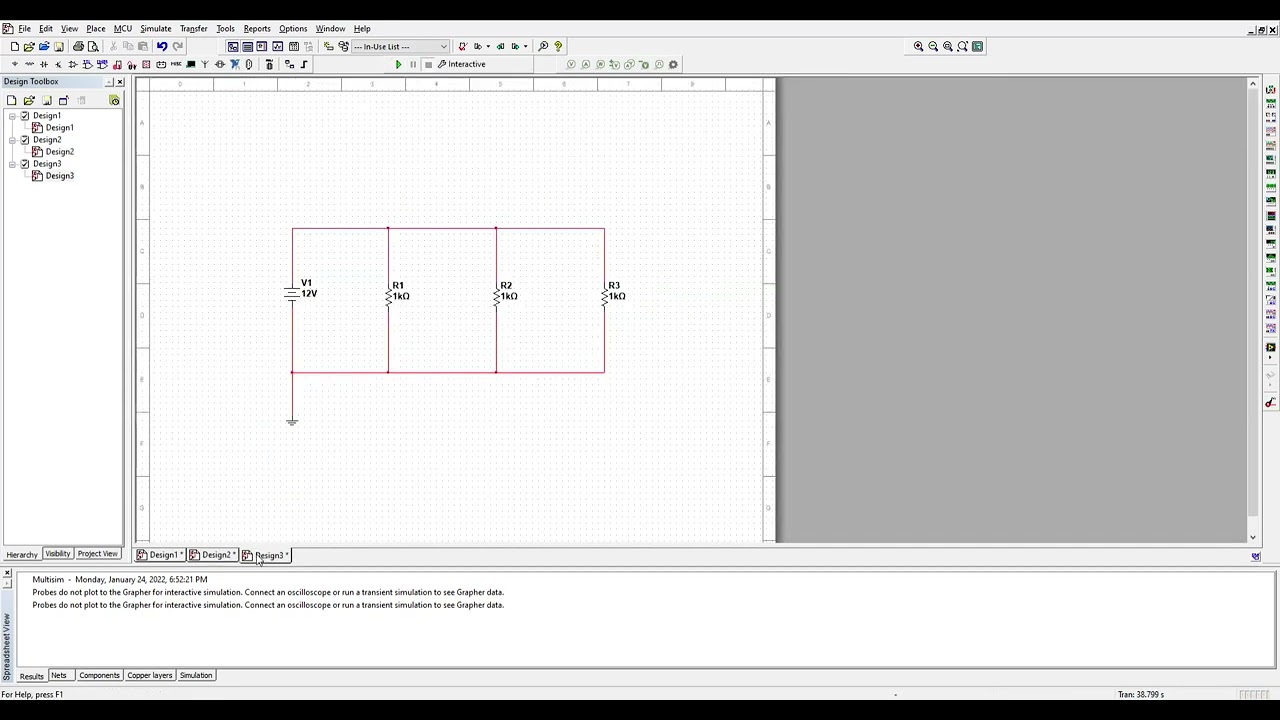This screenshot has height=720, width=1280.
Task: Click New design icon in Design Toolbox
Action: click(11, 100)
